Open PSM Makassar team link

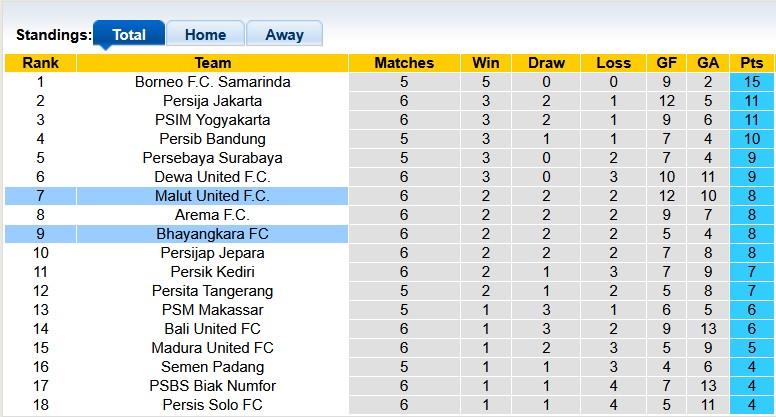pos(212,310)
